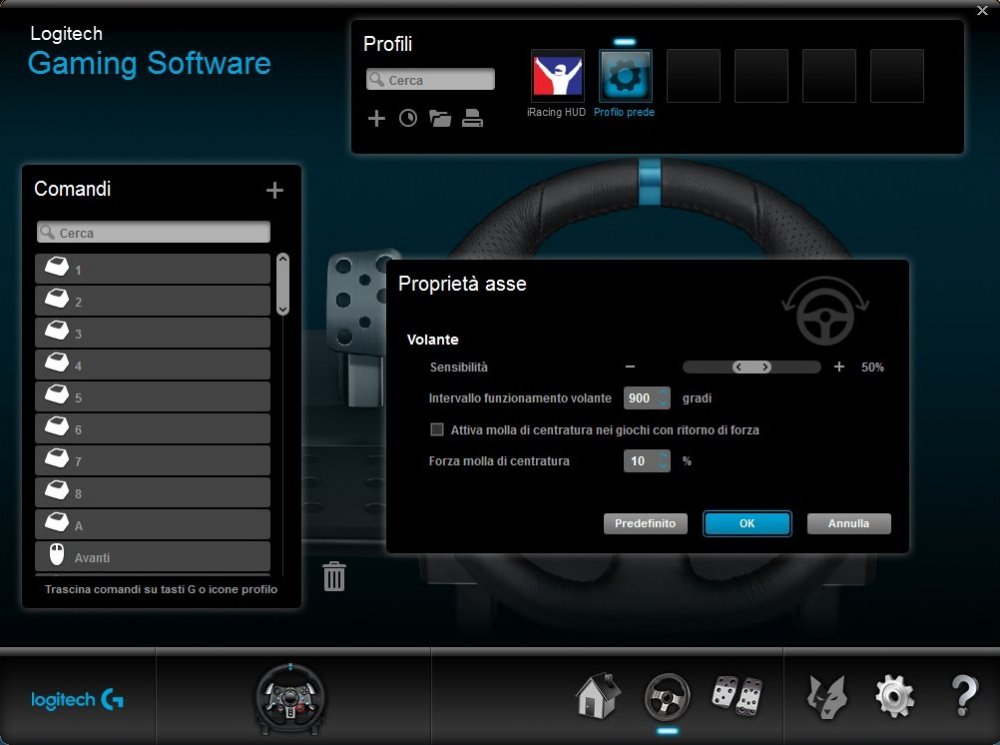Select command key 4 in list
Viewport: 1000px width, 745px height.
pos(153,364)
